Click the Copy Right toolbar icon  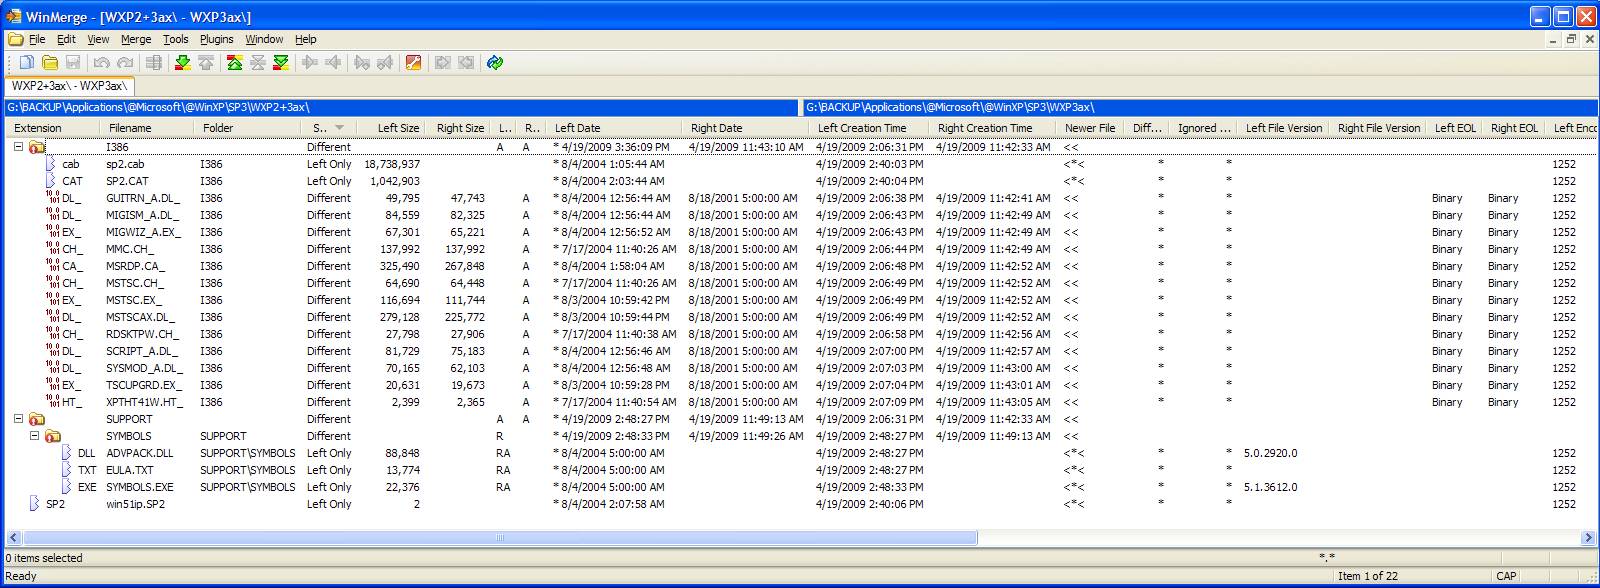click(x=310, y=63)
